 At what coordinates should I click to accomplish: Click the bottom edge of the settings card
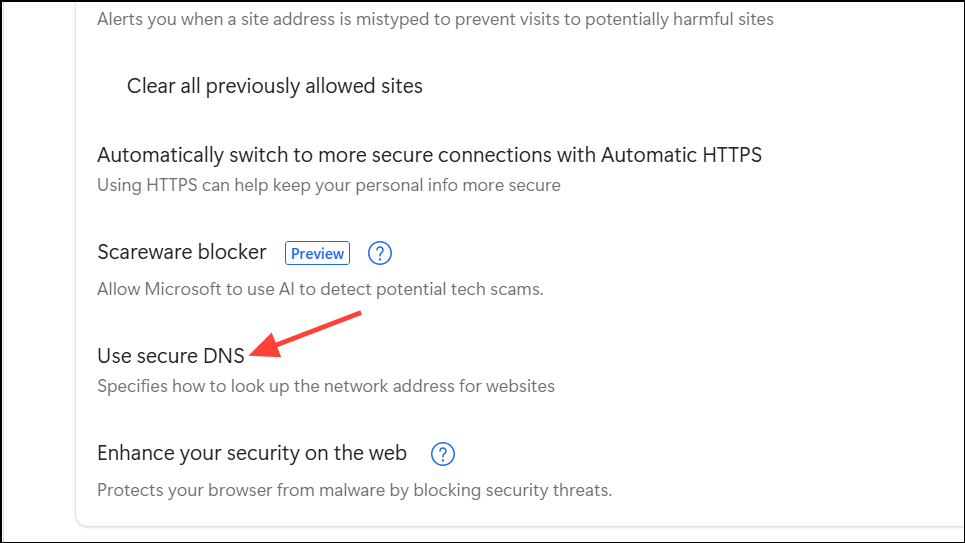click(520, 526)
